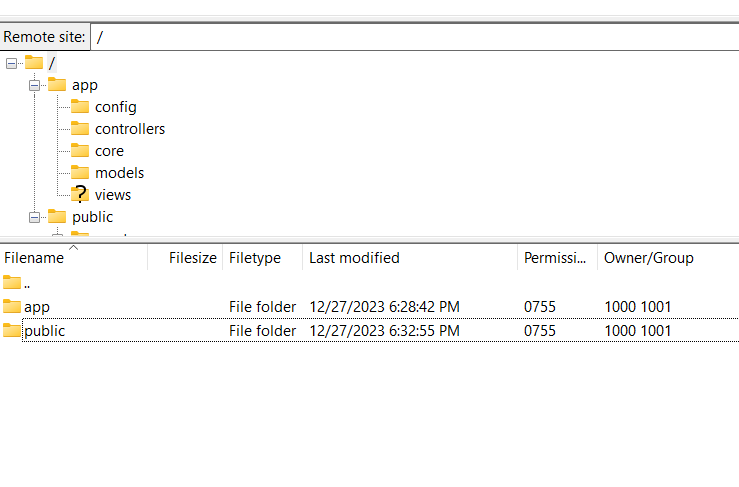Screen dimensions: 739x487
Task: Click the config folder icon in tree
Action: [80, 107]
